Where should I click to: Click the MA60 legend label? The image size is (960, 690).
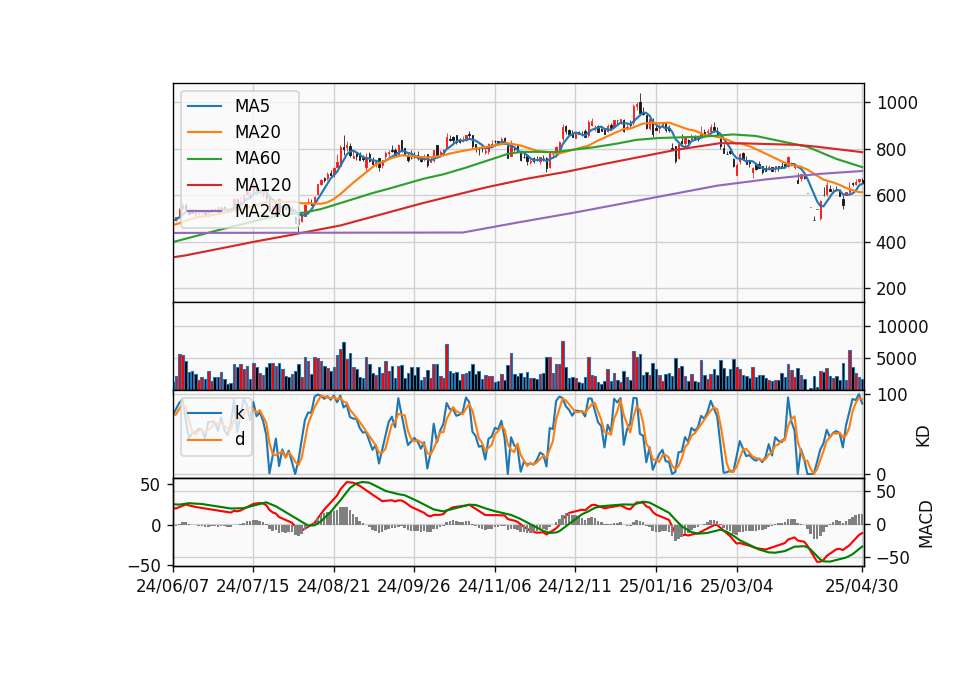pyautogui.click(x=258, y=158)
